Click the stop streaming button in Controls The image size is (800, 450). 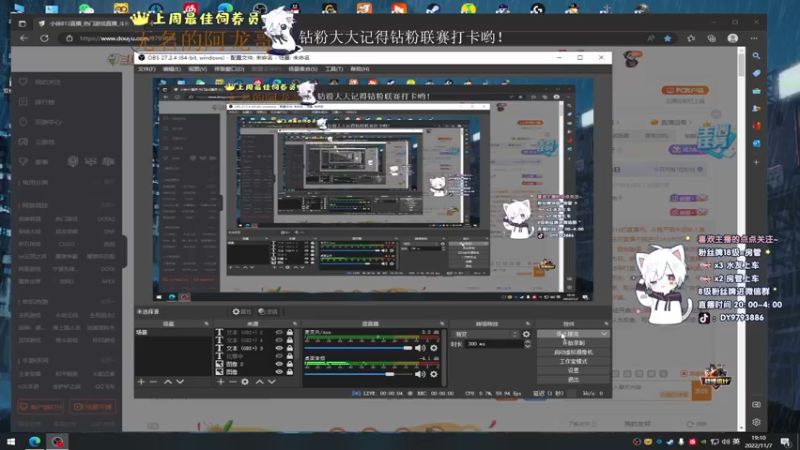point(573,334)
